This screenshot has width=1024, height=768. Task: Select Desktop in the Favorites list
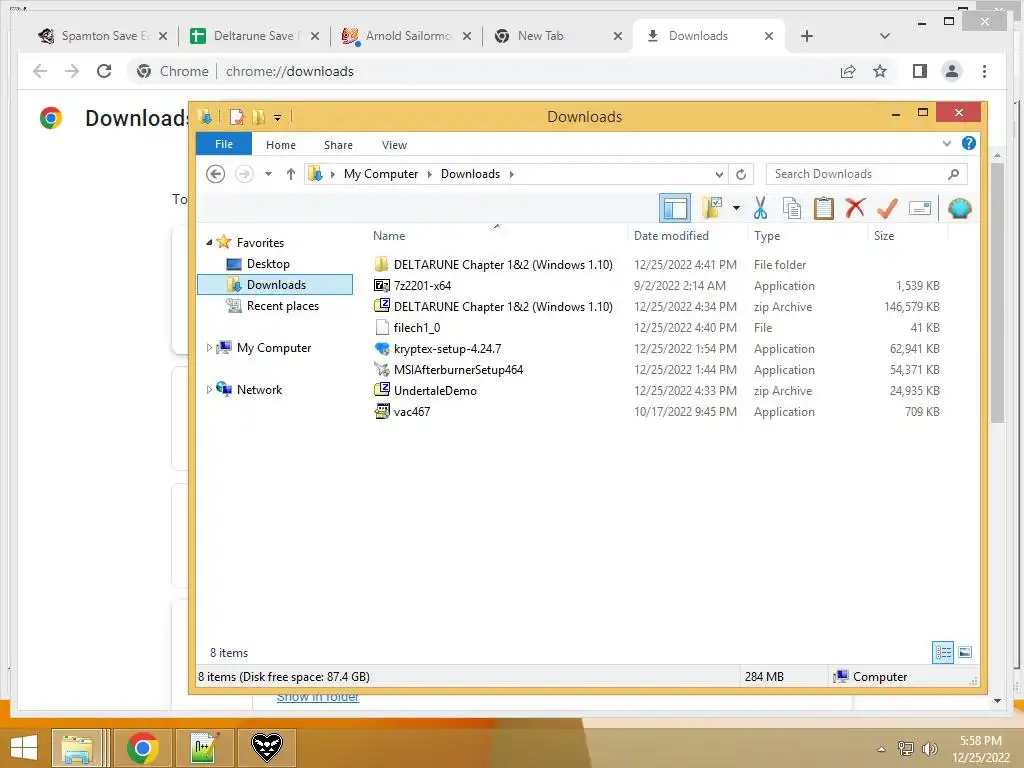268,264
